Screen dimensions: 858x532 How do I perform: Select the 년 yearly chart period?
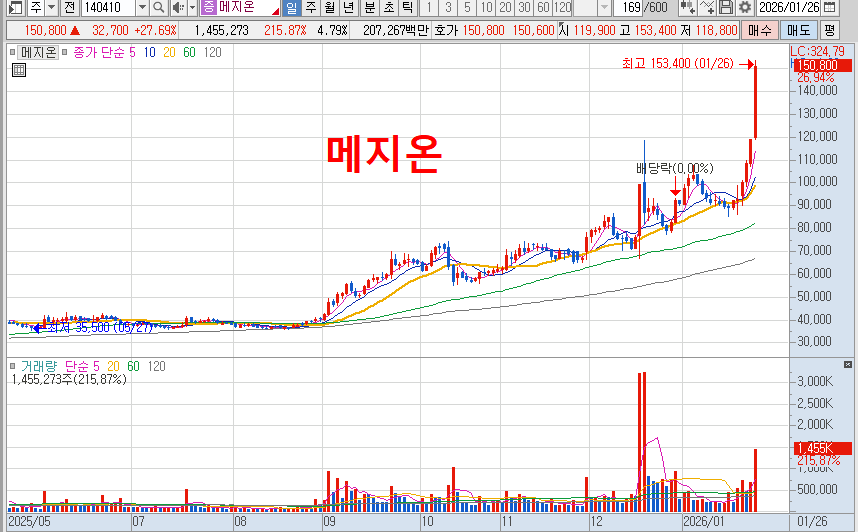click(x=348, y=8)
